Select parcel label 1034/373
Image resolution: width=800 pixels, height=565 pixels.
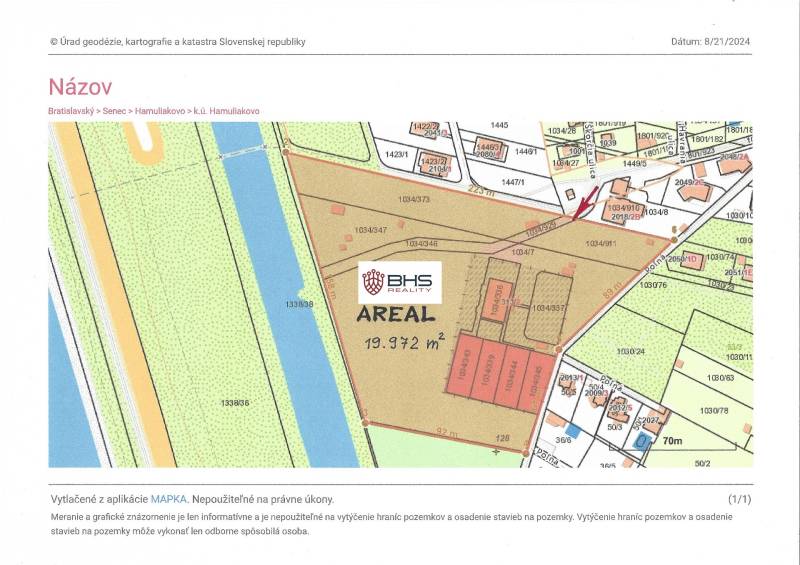(x=414, y=199)
